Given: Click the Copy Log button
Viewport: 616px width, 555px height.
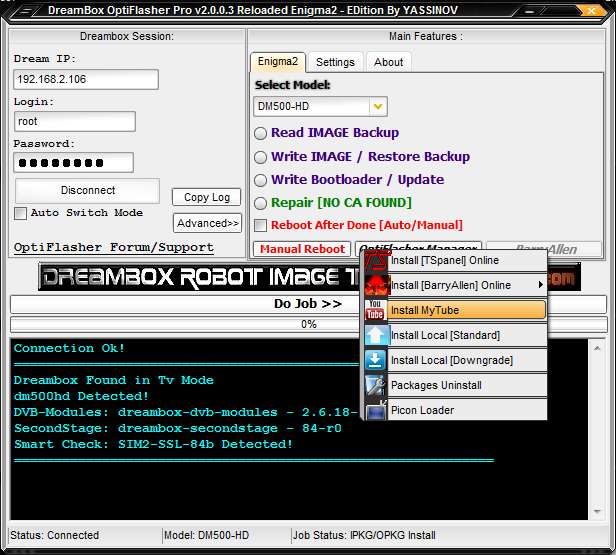Looking at the screenshot, I should pos(207,197).
